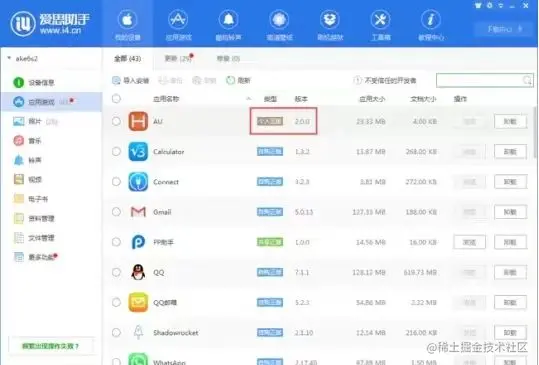The image size is (539, 365).
Task: Click the QQ邮箱 envelope app icon
Action: tap(138, 302)
